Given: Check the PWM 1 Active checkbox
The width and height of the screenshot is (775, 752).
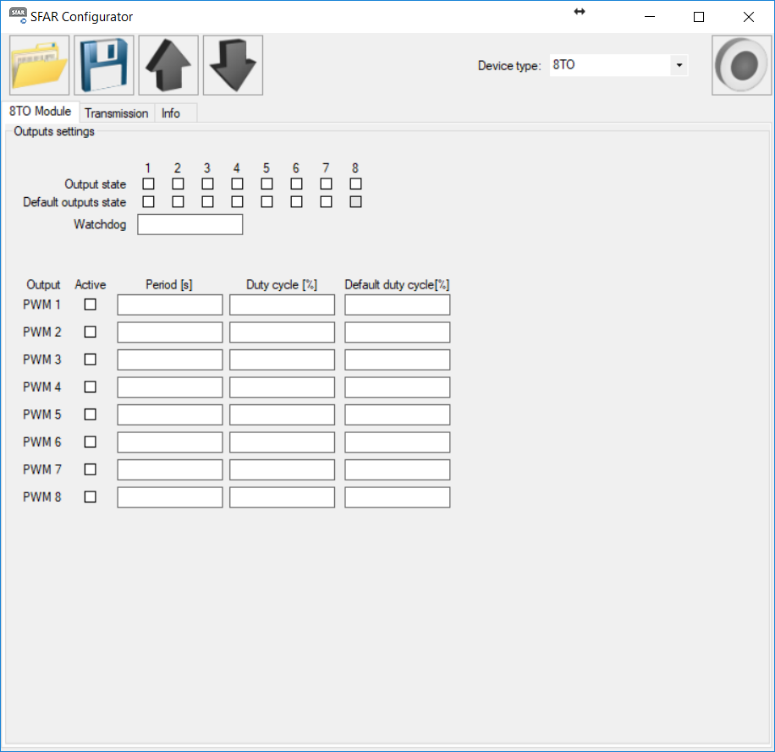Looking at the screenshot, I should (x=90, y=304).
